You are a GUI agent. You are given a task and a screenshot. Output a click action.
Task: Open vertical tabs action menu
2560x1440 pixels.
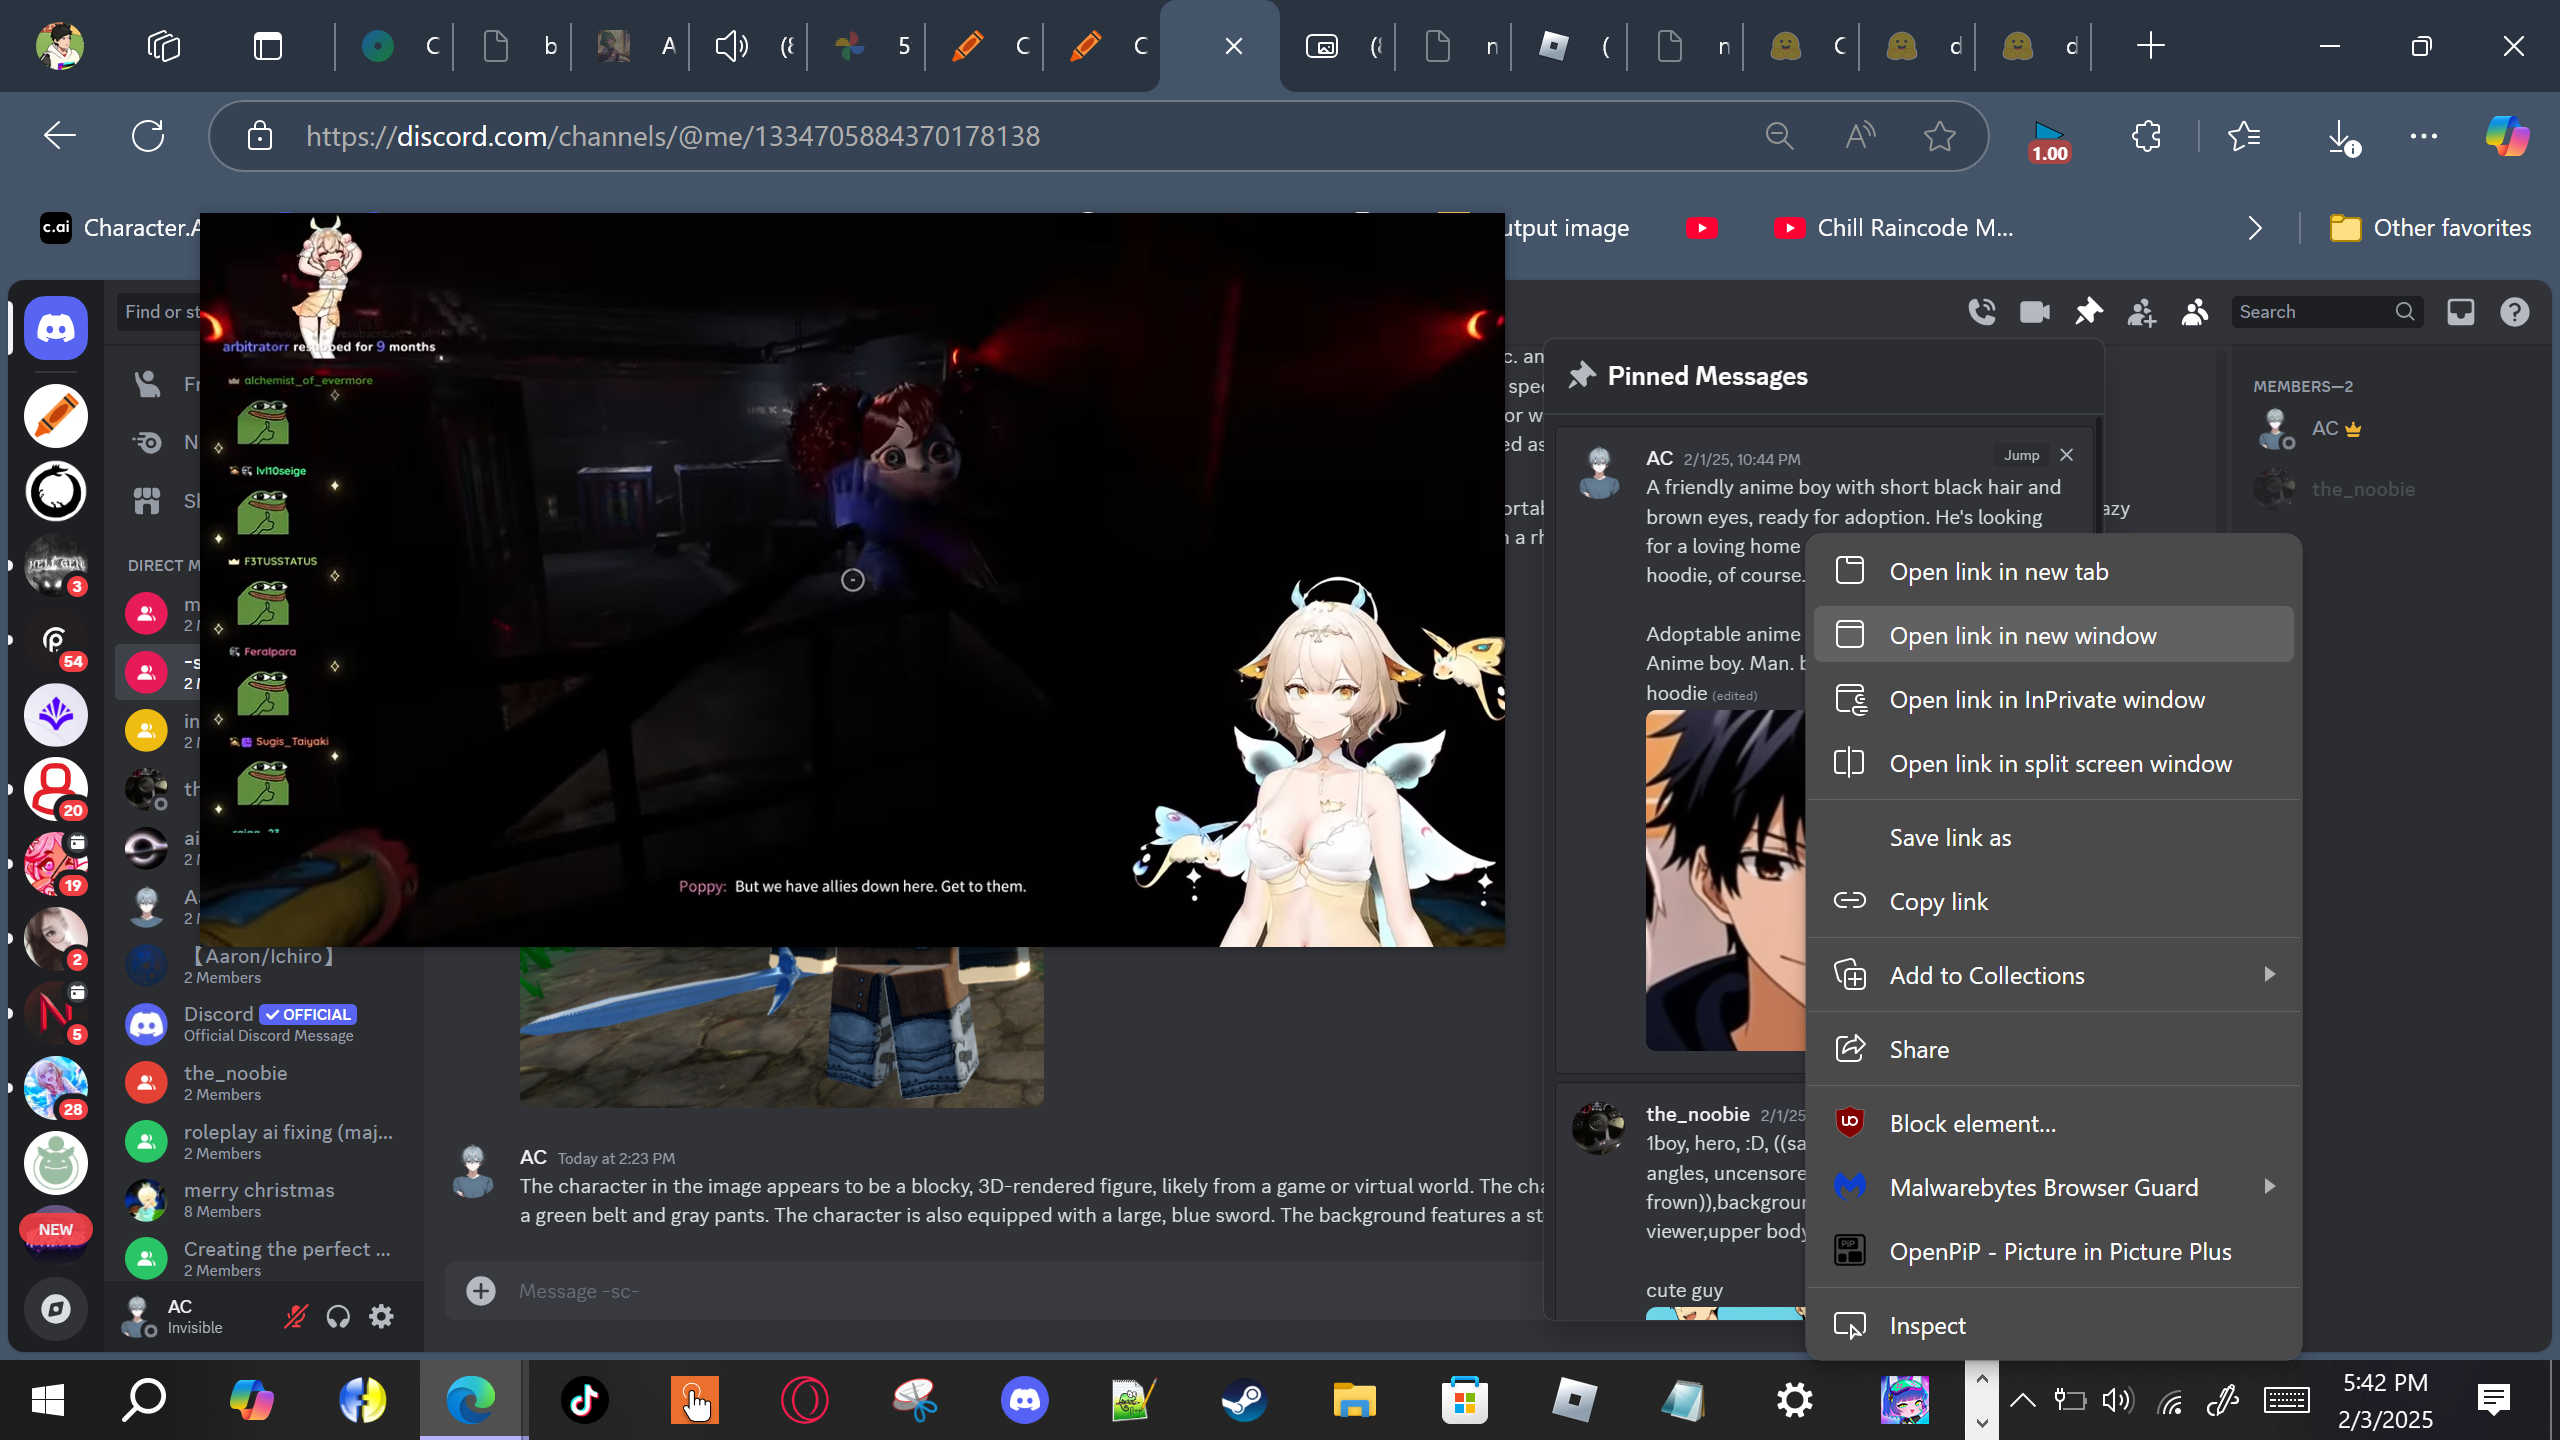(x=268, y=46)
